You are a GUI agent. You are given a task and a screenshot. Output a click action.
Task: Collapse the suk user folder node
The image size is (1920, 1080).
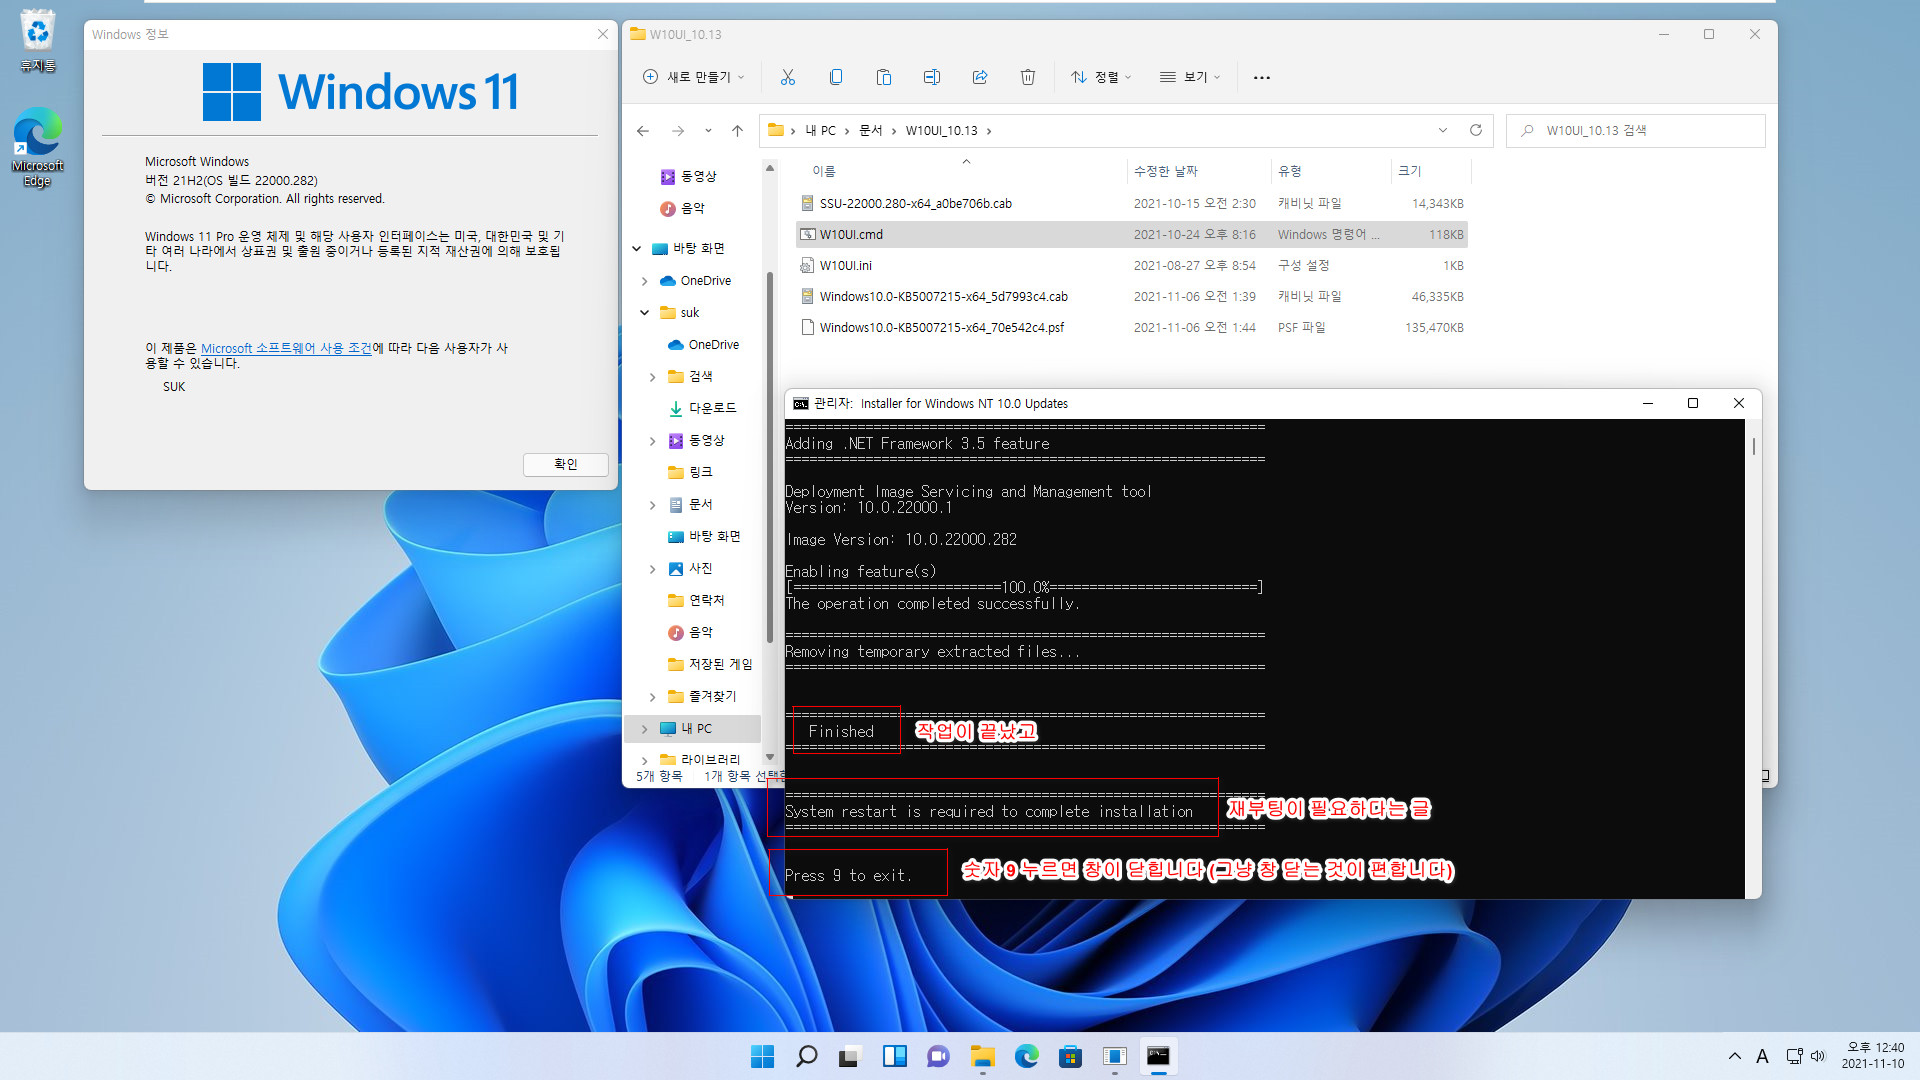tap(645, 313)
